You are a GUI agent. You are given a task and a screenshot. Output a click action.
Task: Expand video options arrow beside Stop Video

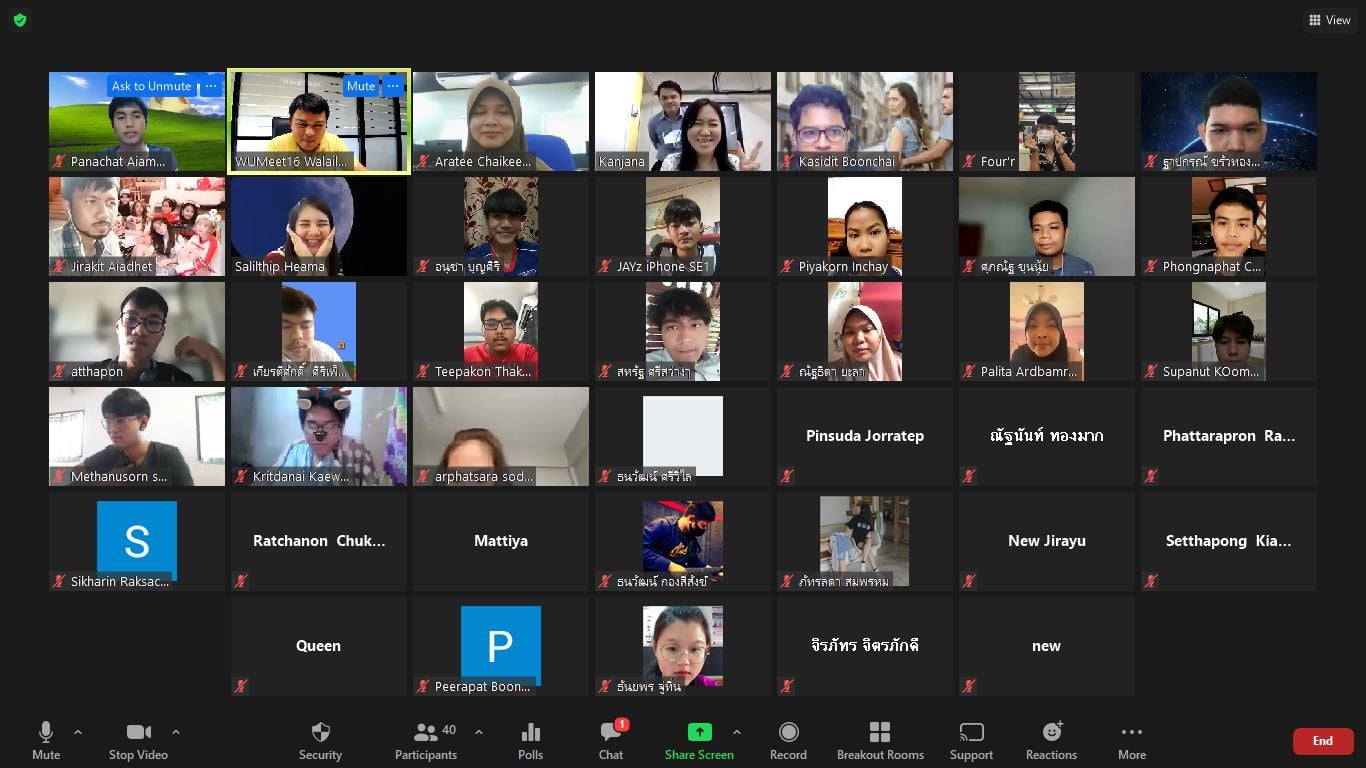pyautogui.click(x=176, y=732)
